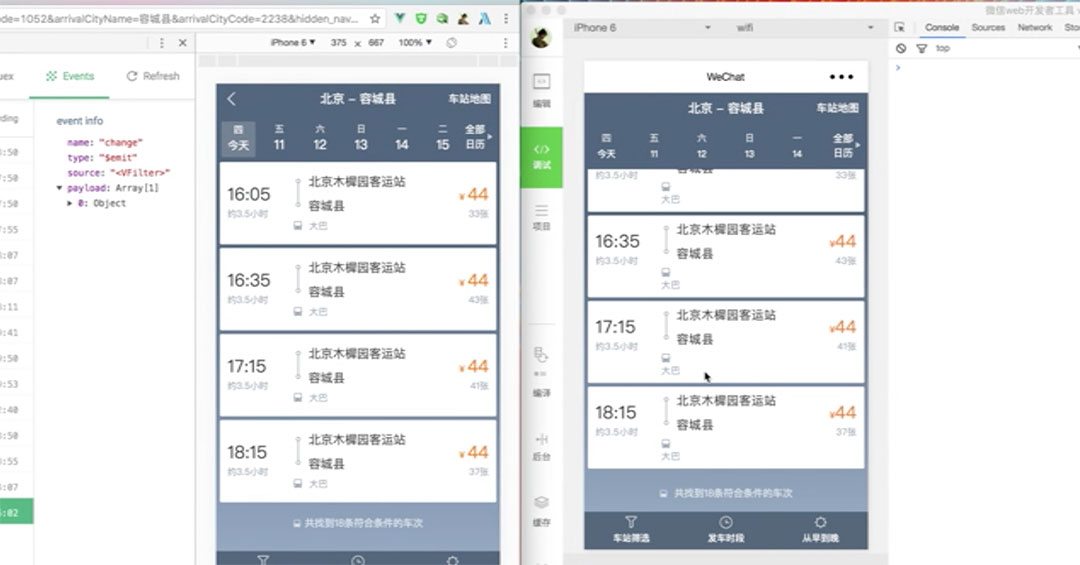
Task: Clear the console with the block icon
Action: 901,48
